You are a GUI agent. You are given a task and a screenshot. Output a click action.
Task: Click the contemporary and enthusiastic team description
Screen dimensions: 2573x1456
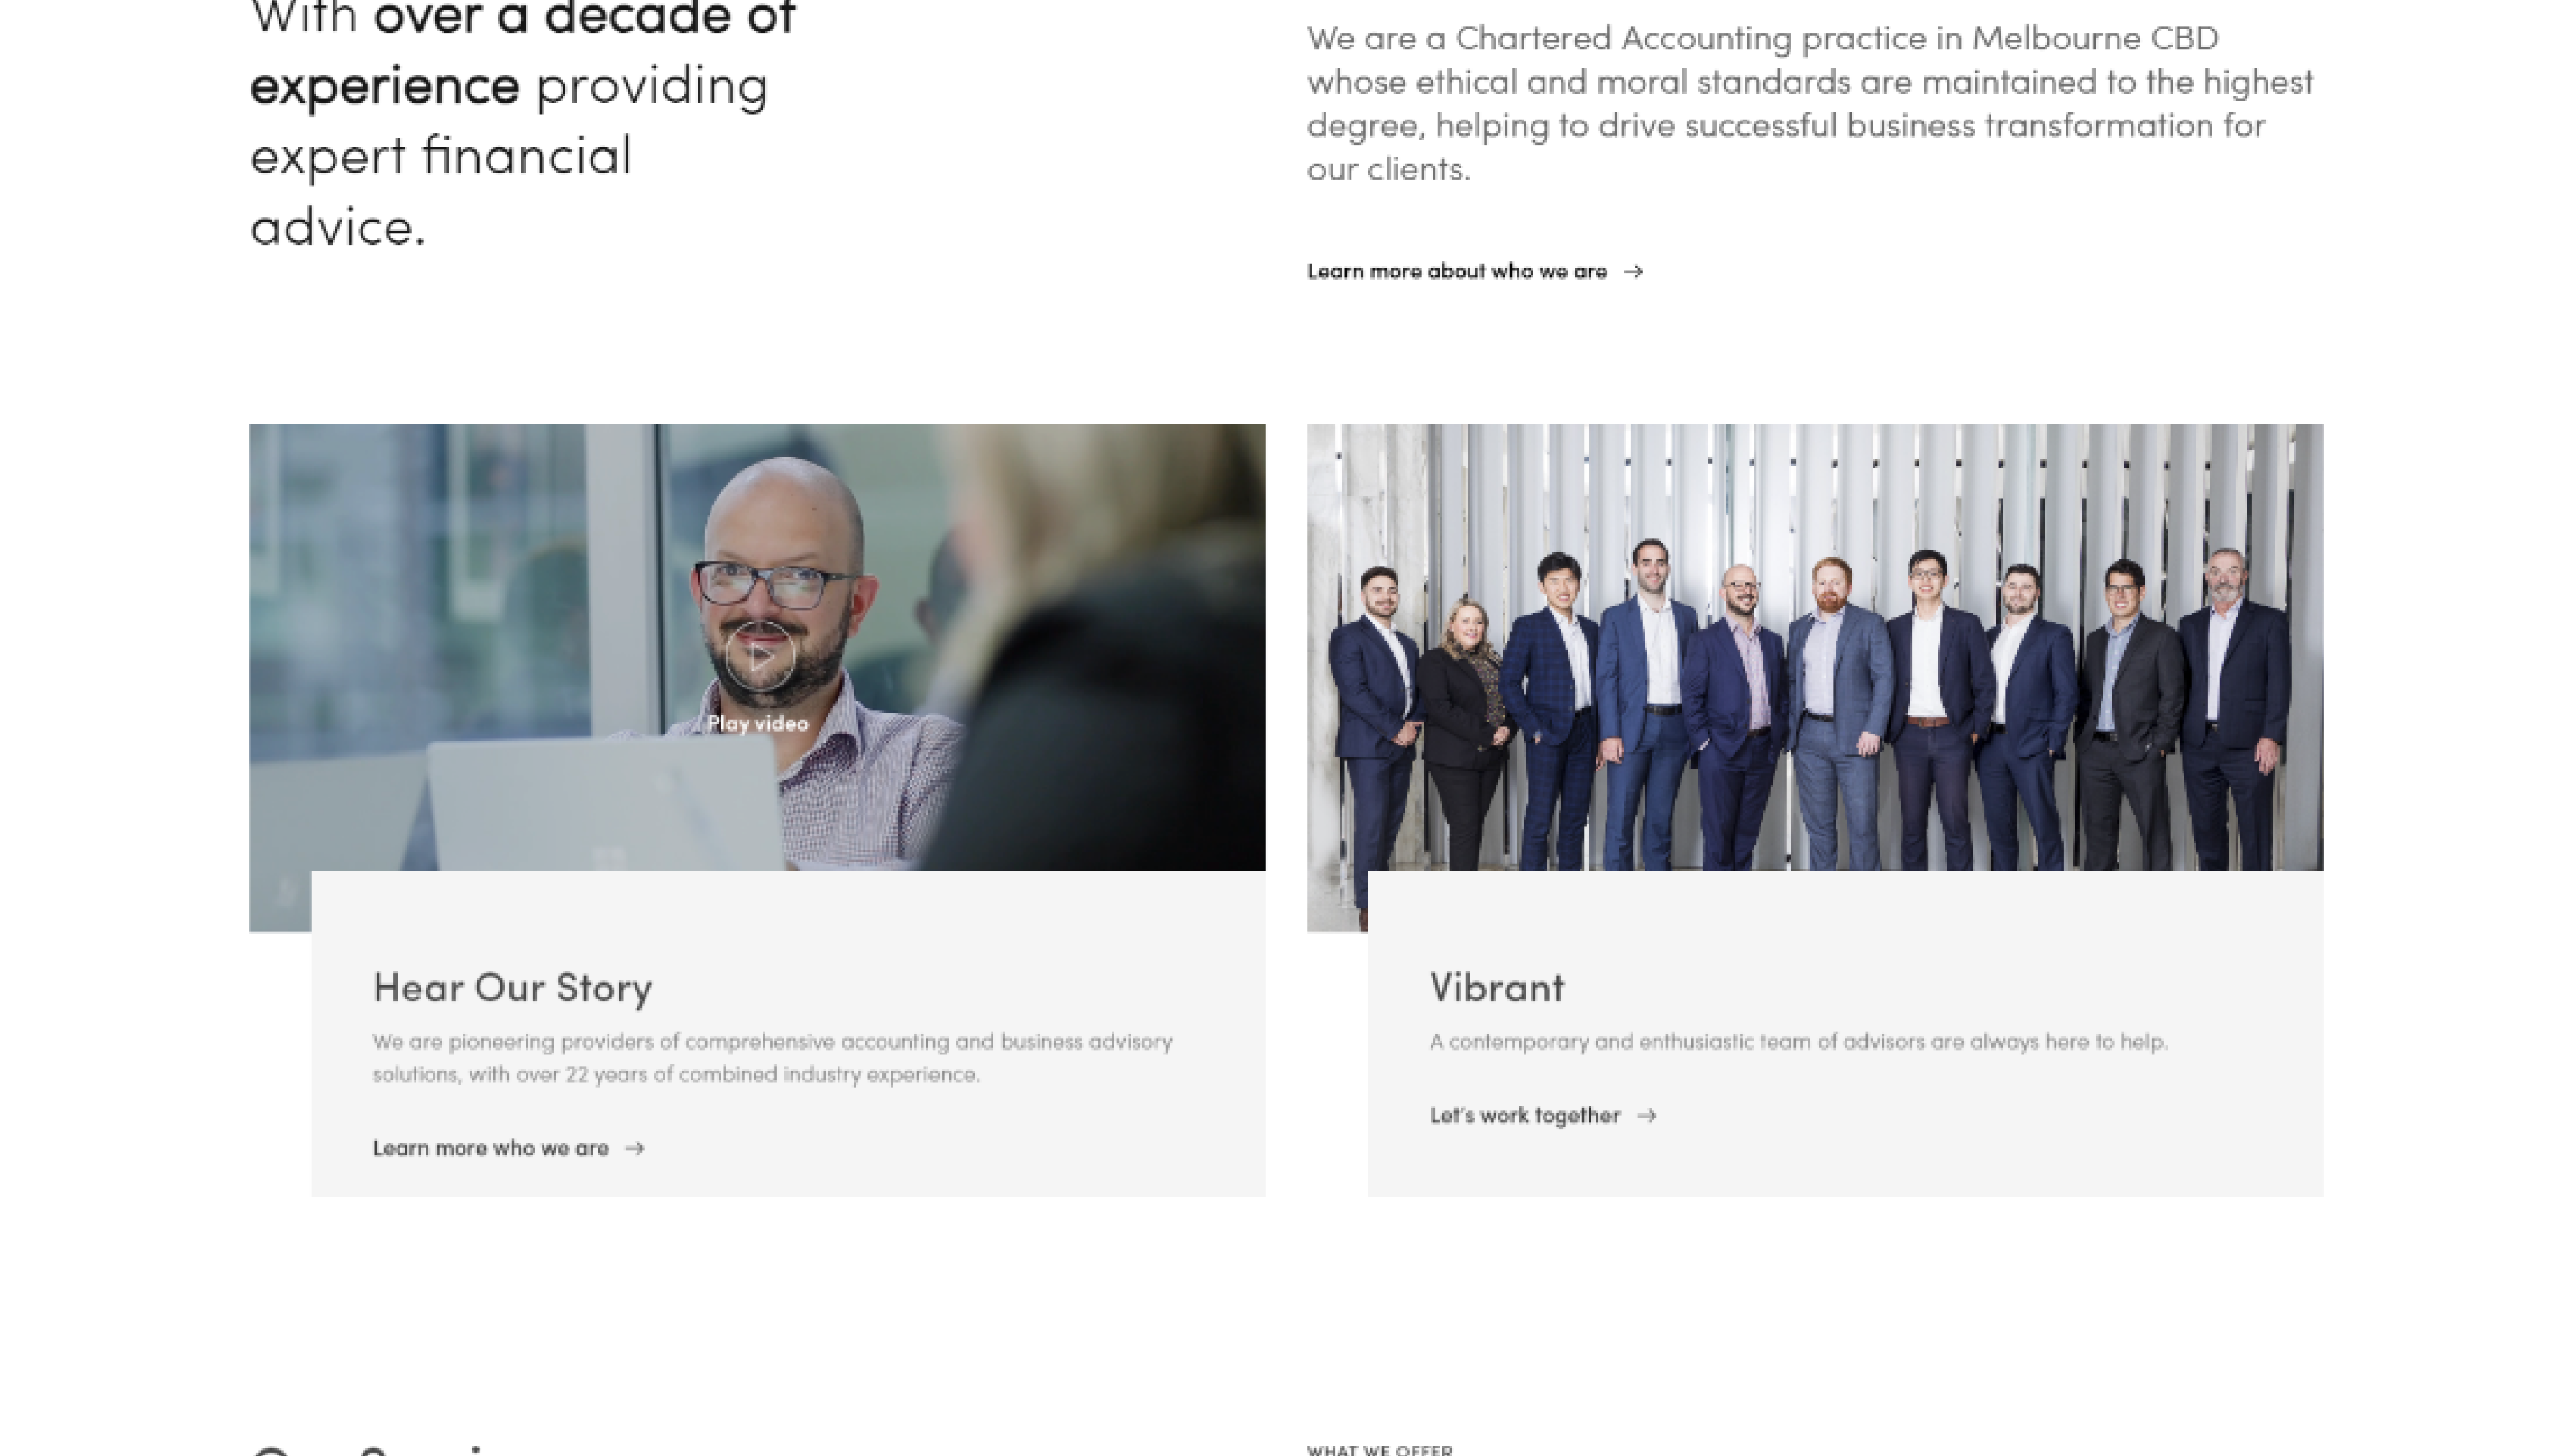click(x=1798, y=1042)
